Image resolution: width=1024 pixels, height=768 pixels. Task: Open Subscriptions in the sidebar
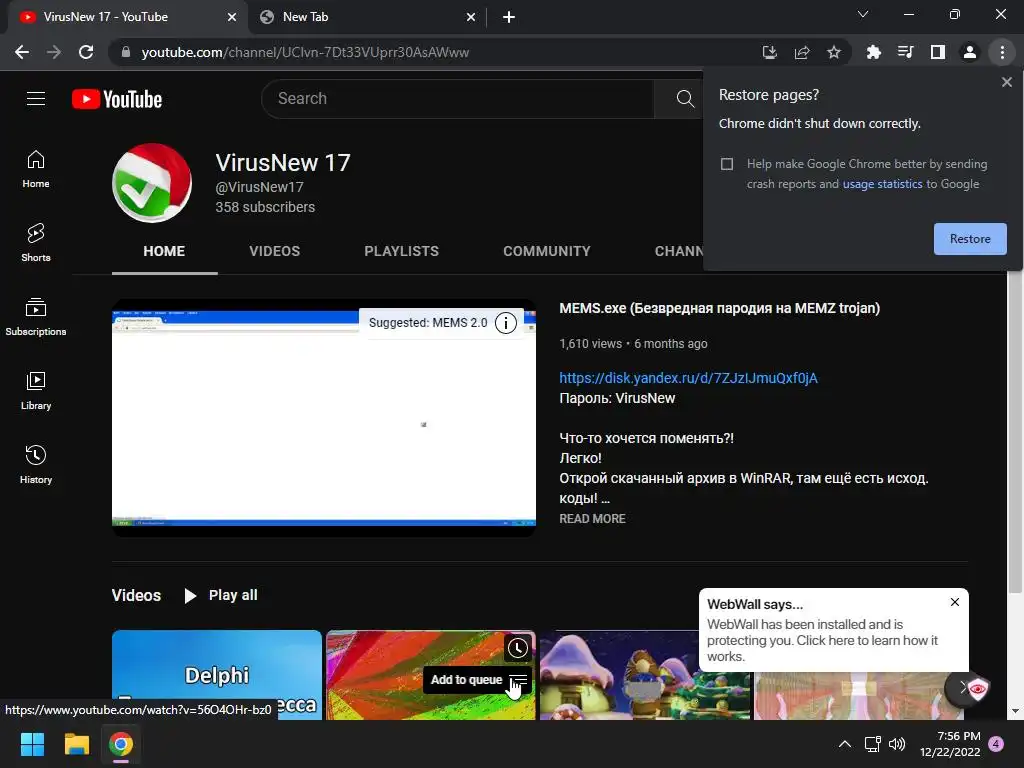point(36,317)
